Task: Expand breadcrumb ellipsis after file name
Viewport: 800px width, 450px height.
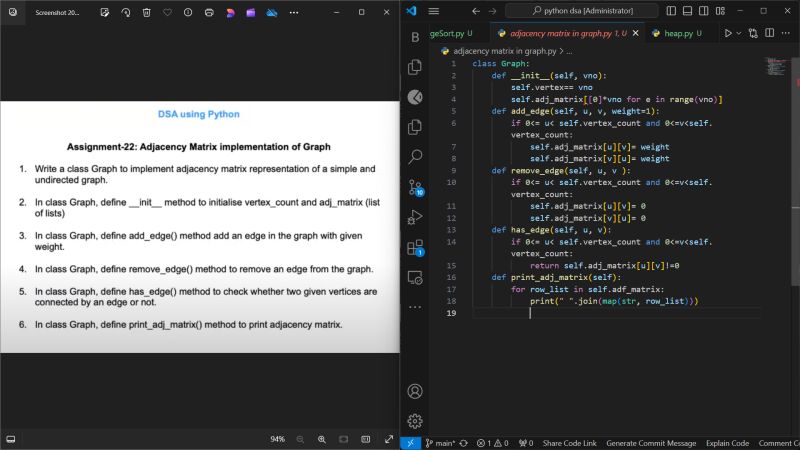Action: click(x=569, y=51)
